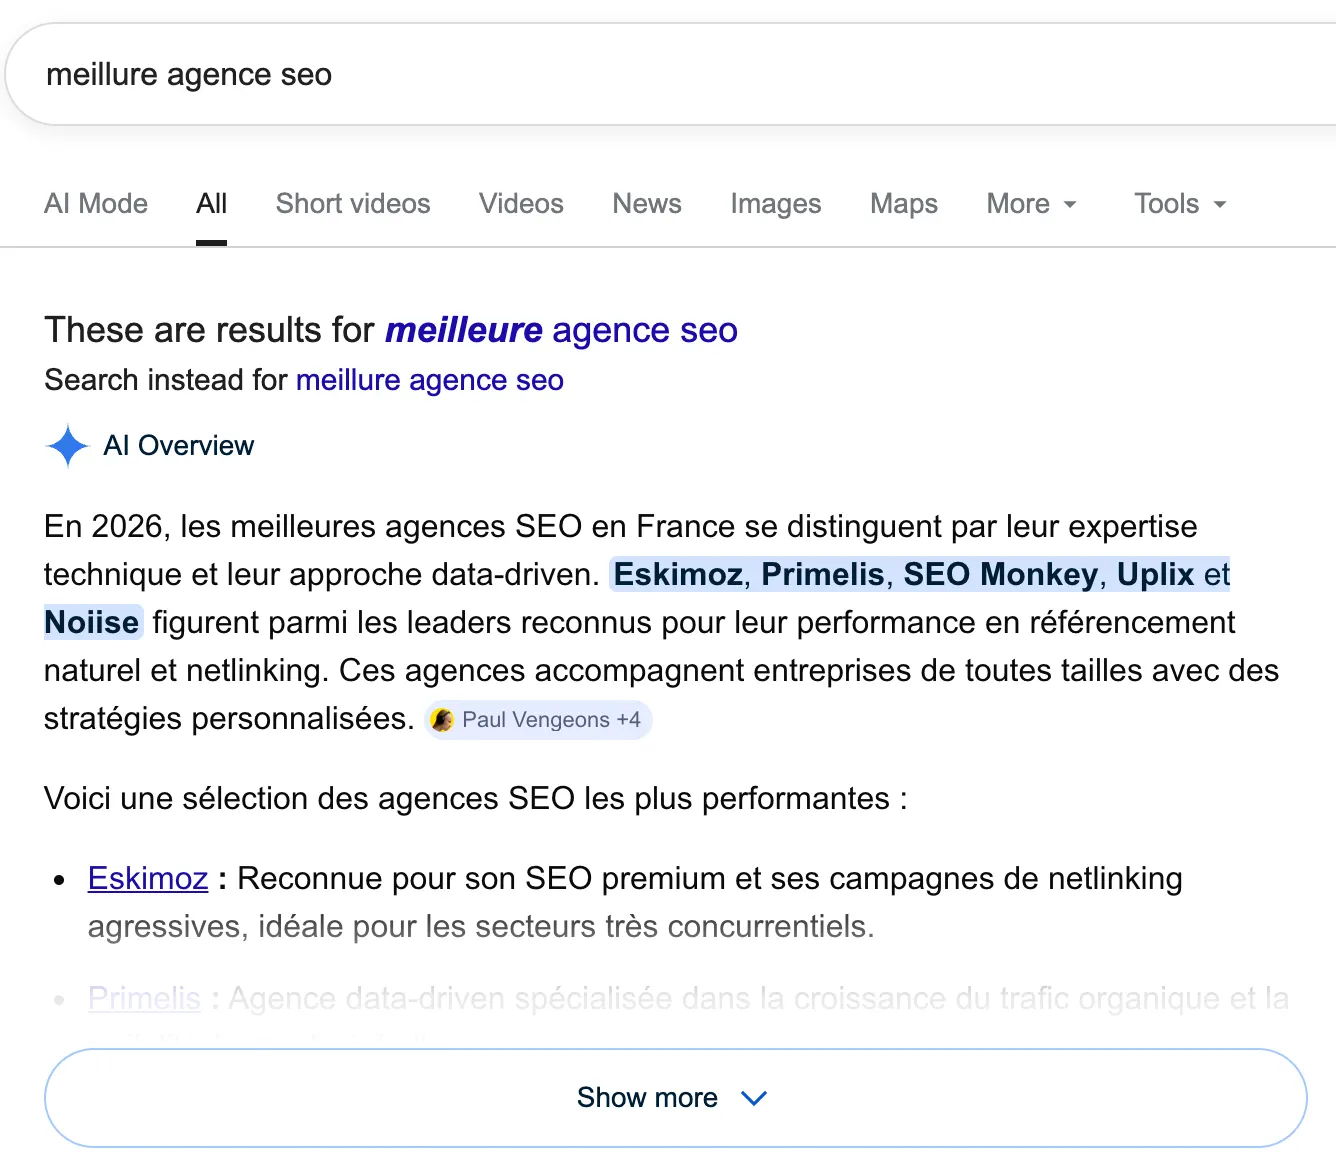Switch to the AI Mode tab

pos(96,204)
